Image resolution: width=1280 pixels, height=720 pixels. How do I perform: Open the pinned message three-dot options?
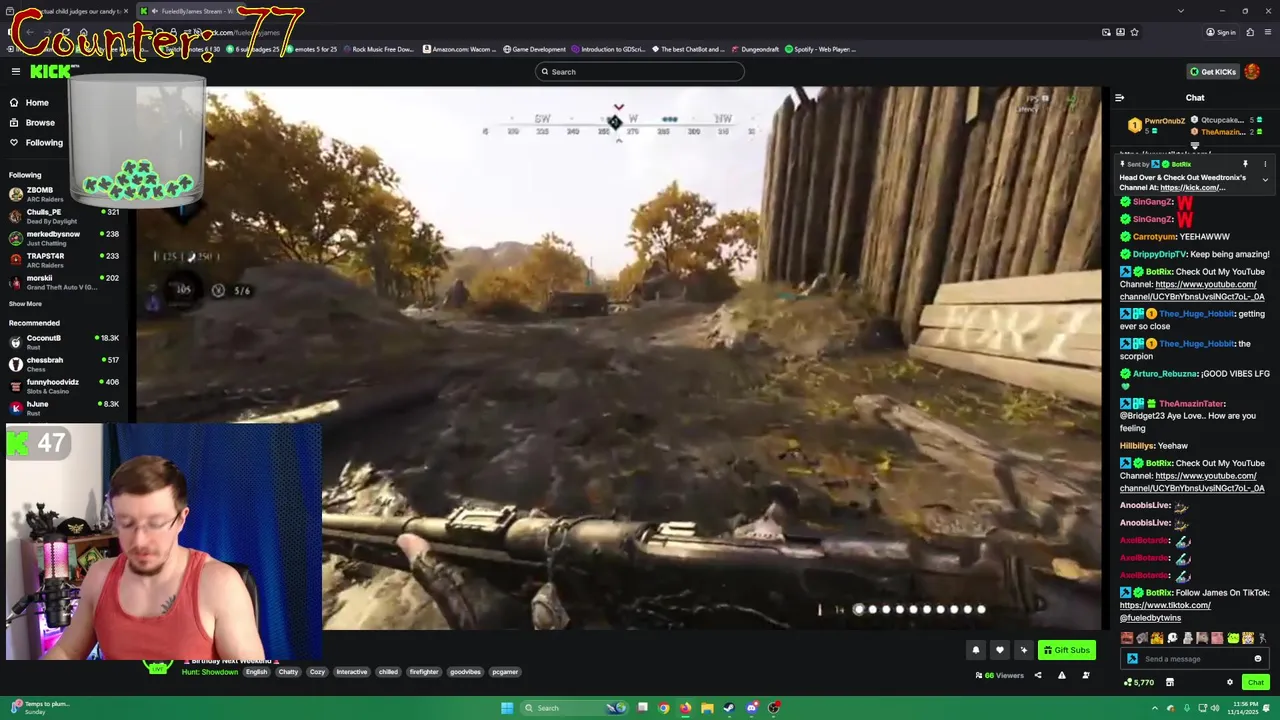1265,164
